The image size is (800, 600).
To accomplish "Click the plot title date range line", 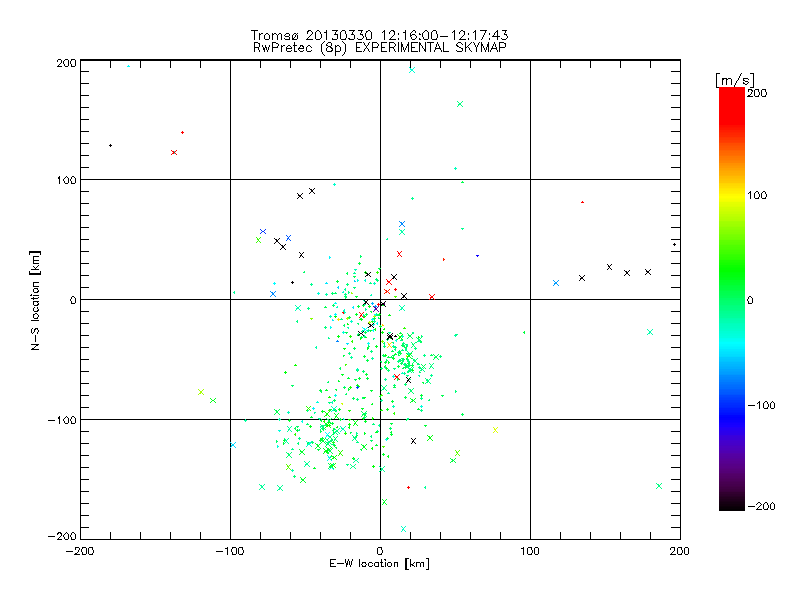I will 379,35.
